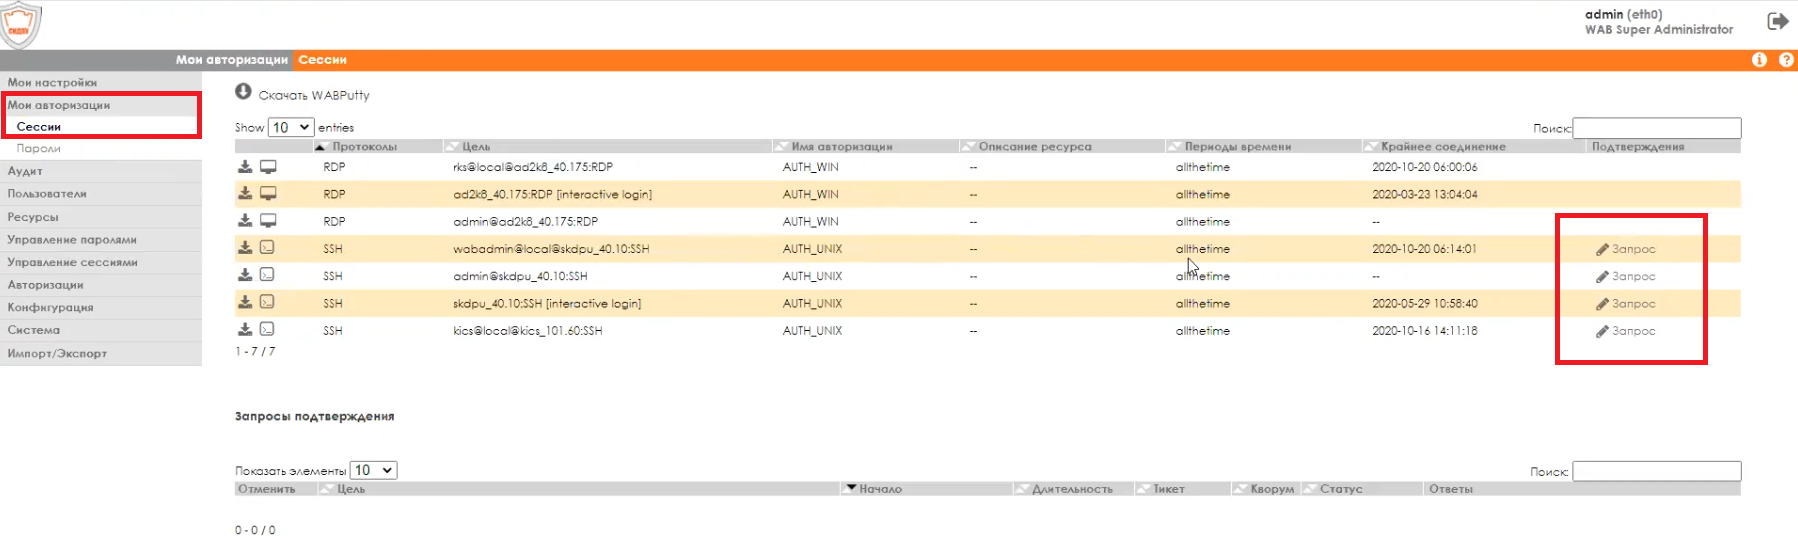Open Авторизации section in sidebar
Image resolution: width=1798 pixels, height=546 pixels.
tap(100, 285)
